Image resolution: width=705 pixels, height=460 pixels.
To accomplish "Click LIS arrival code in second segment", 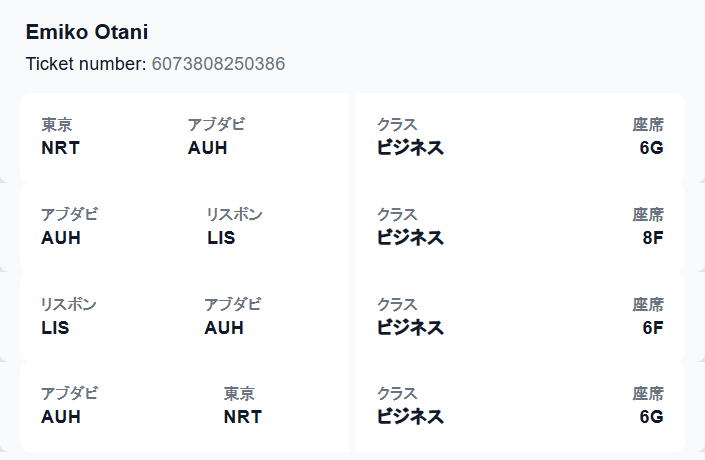I will tap(221, 237).
